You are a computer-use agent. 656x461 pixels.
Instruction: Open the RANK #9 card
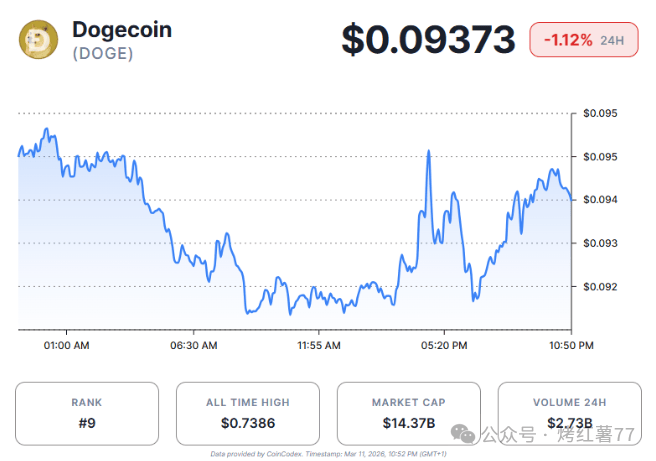(x=86, y=412)
